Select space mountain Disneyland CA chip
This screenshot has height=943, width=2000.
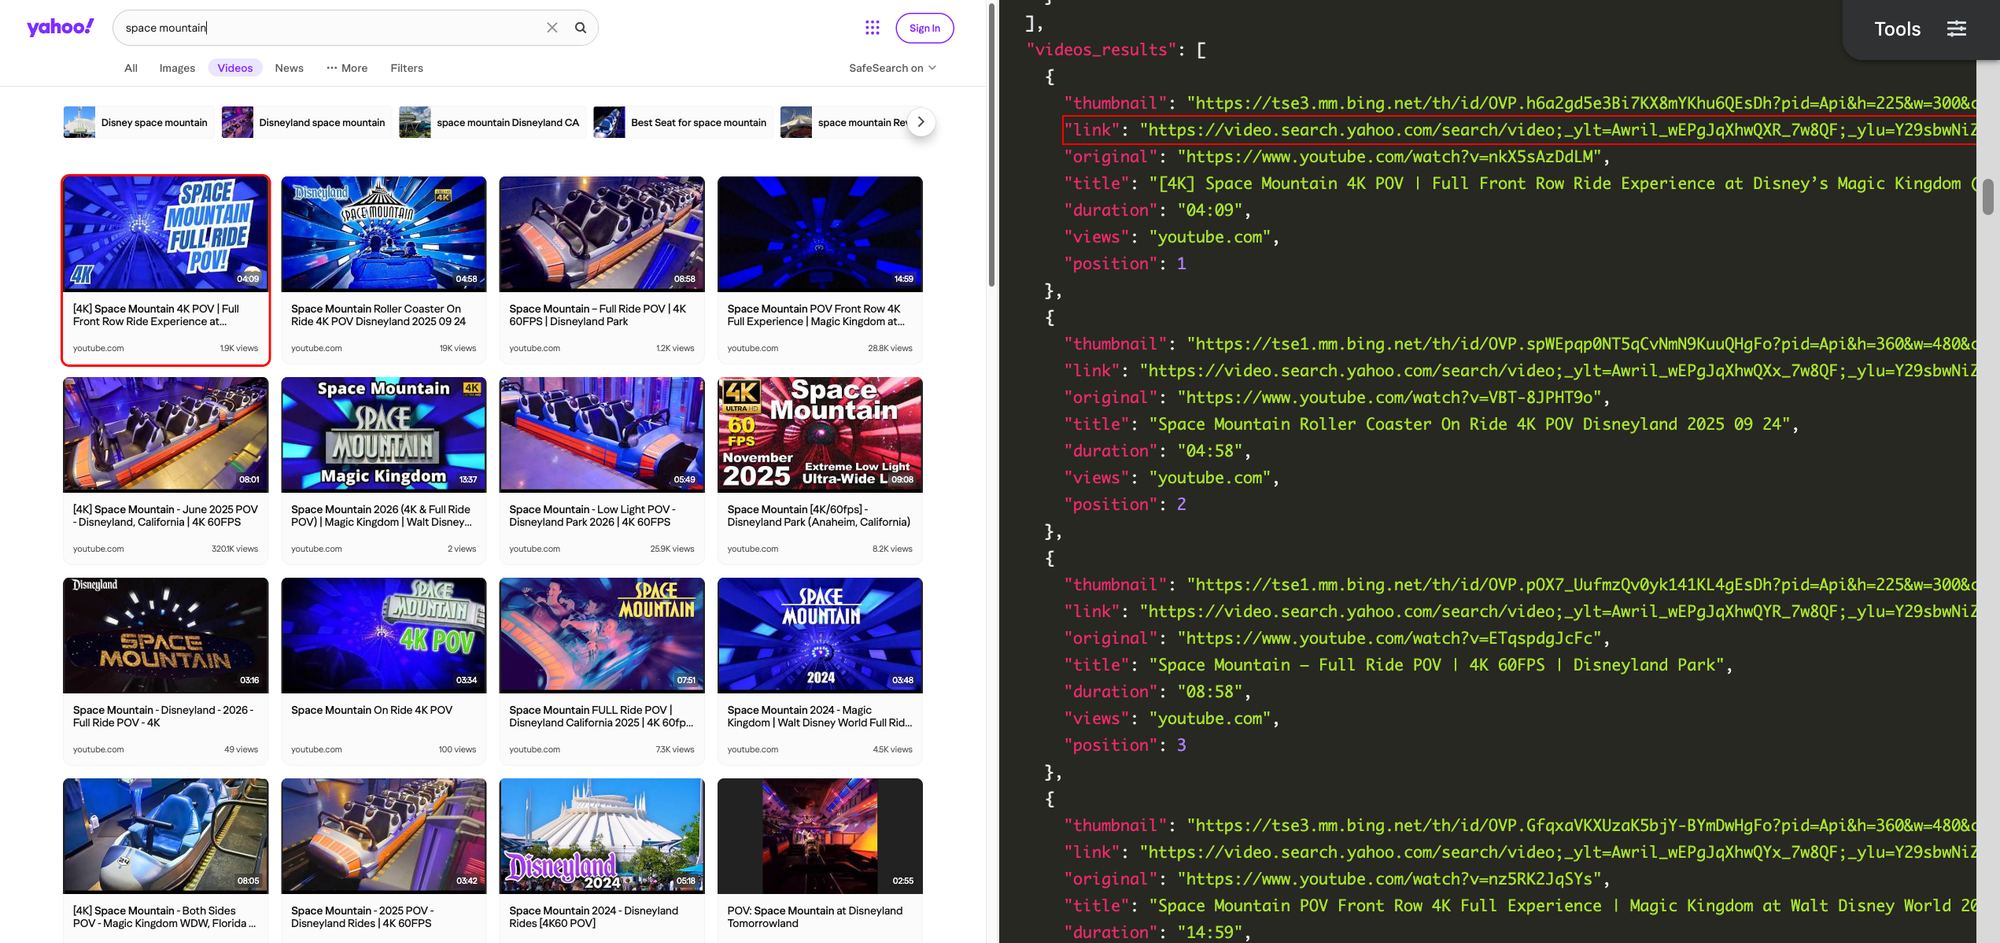click(490, 122)
